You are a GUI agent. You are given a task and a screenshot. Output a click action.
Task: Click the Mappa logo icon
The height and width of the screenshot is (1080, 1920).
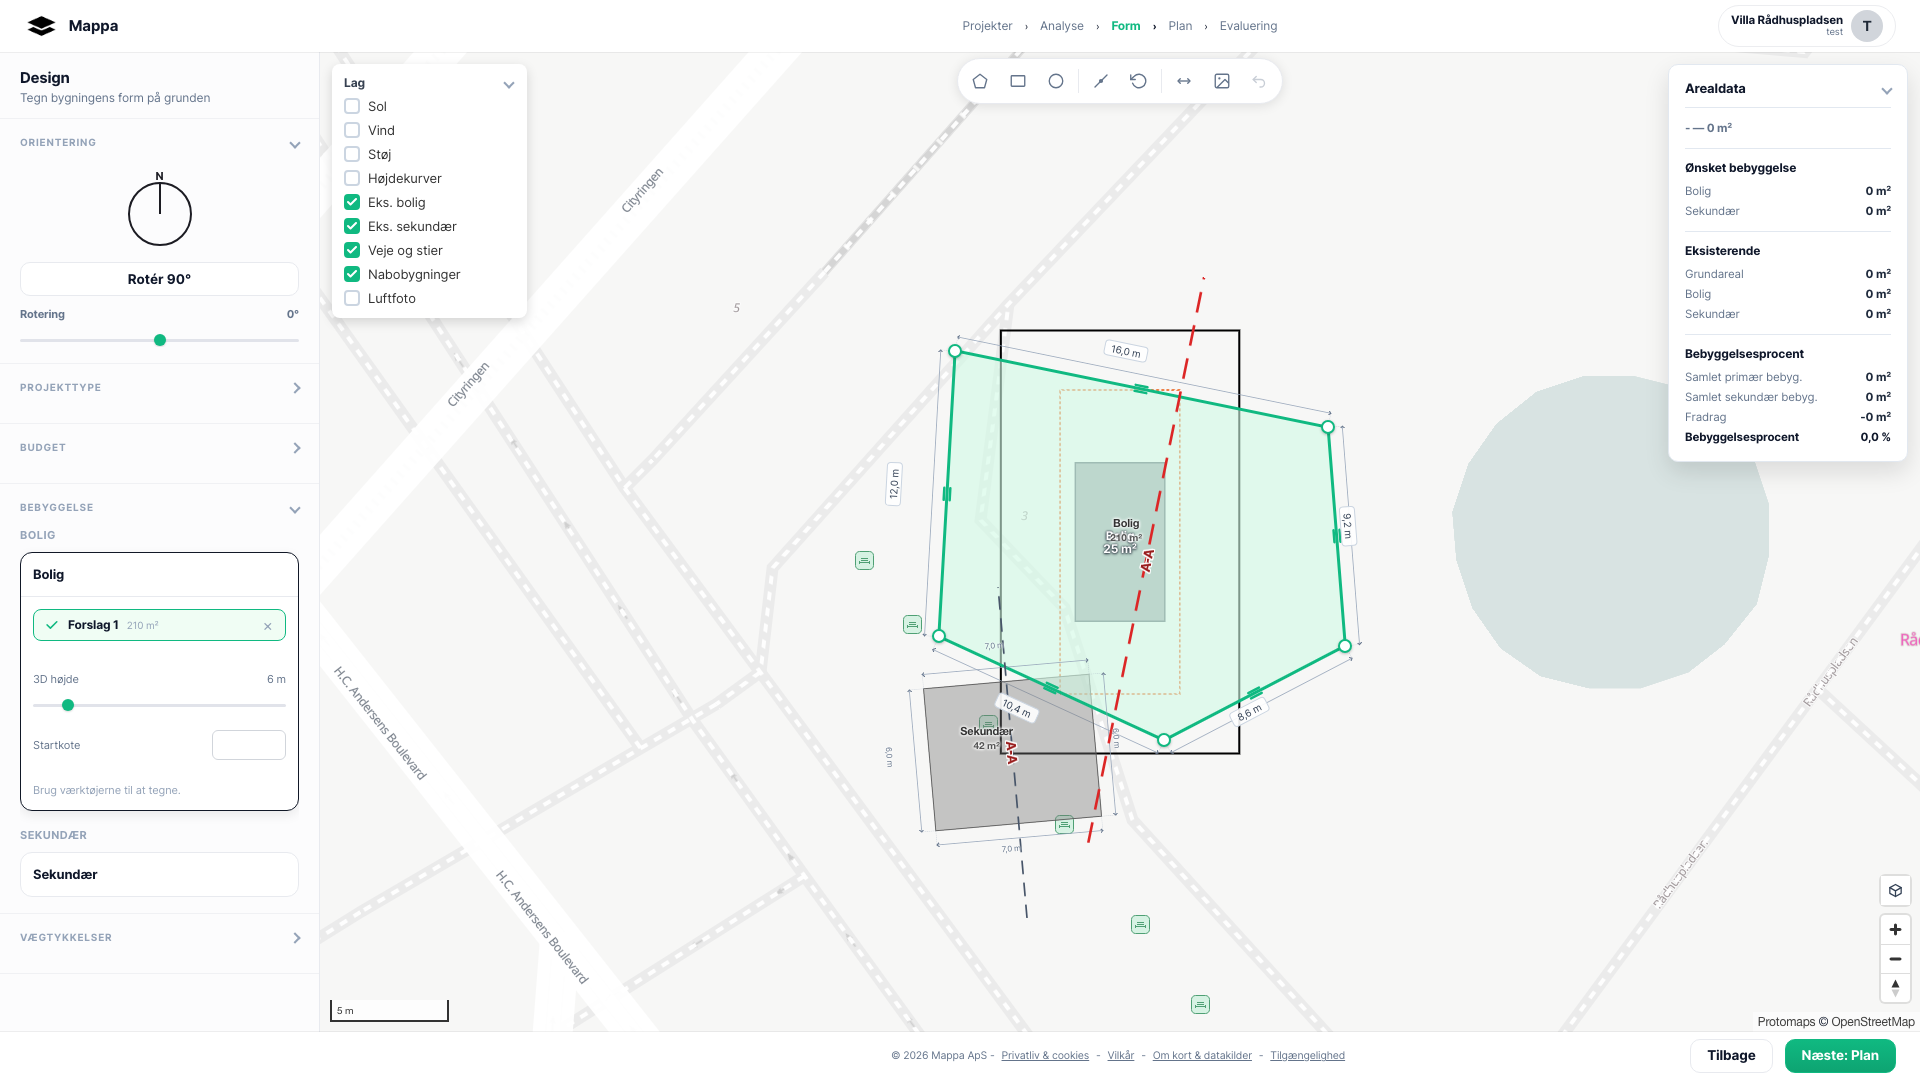tap(41, 26)
